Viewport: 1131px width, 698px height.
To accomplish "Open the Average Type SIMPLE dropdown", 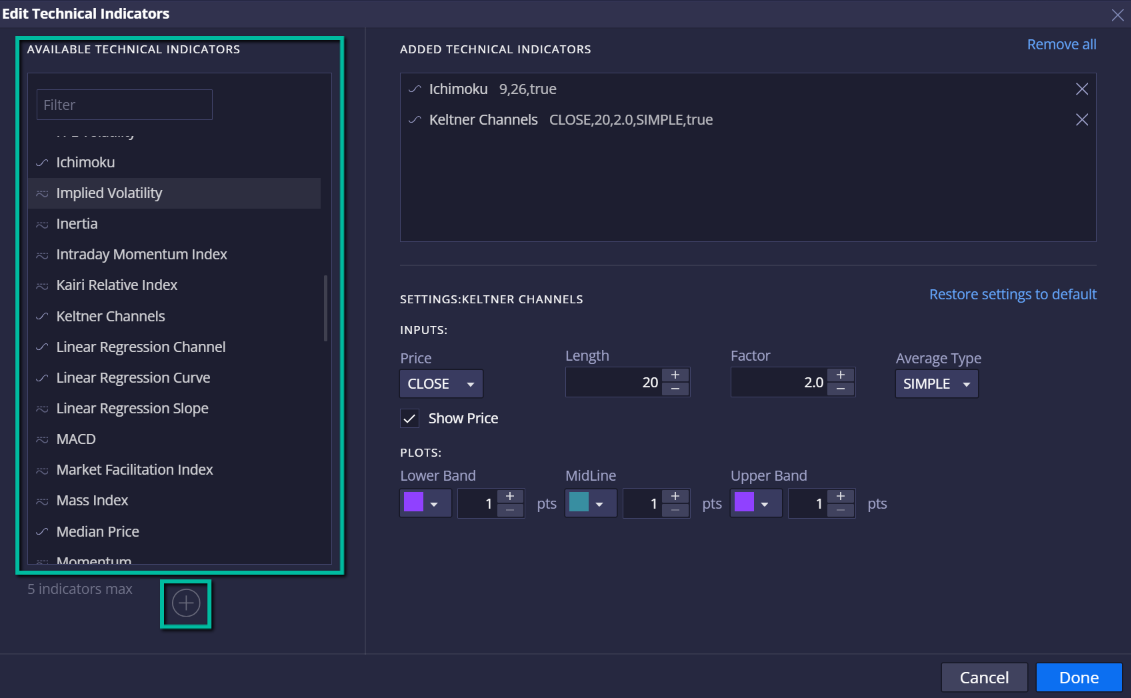I will pos(936,384).
